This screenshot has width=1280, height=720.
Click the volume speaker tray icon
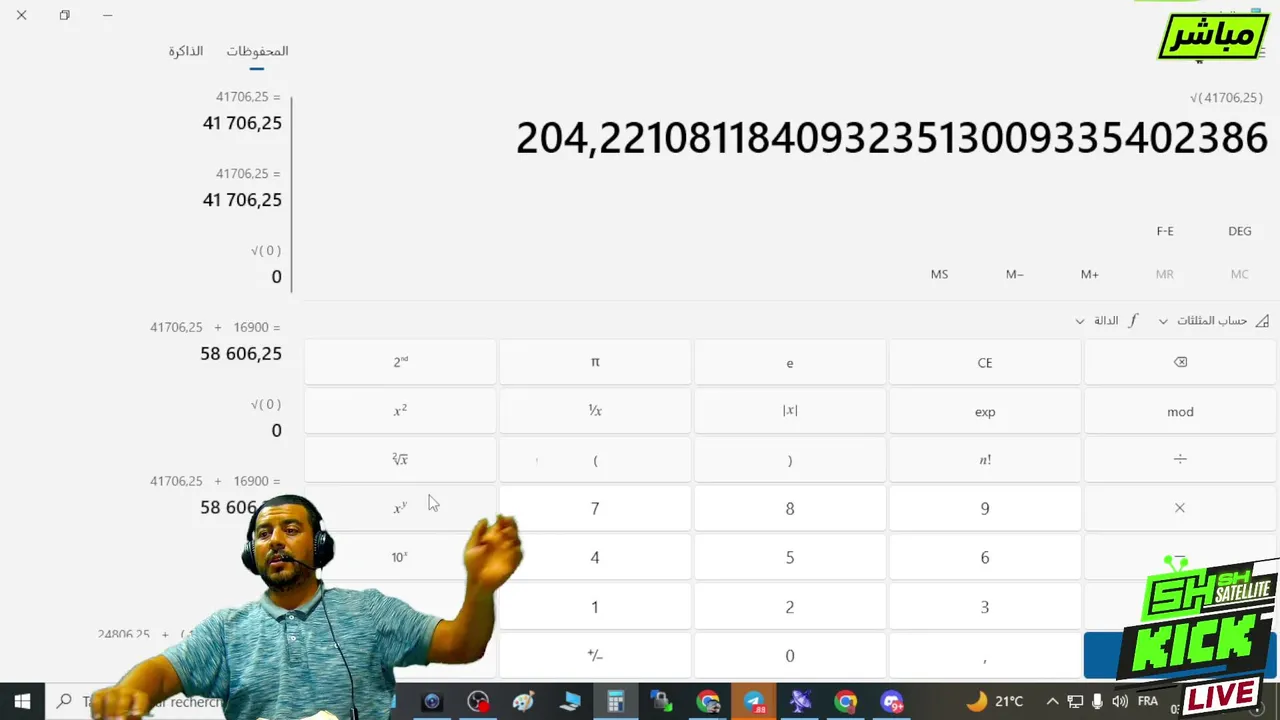click(x=1120, y=702)
